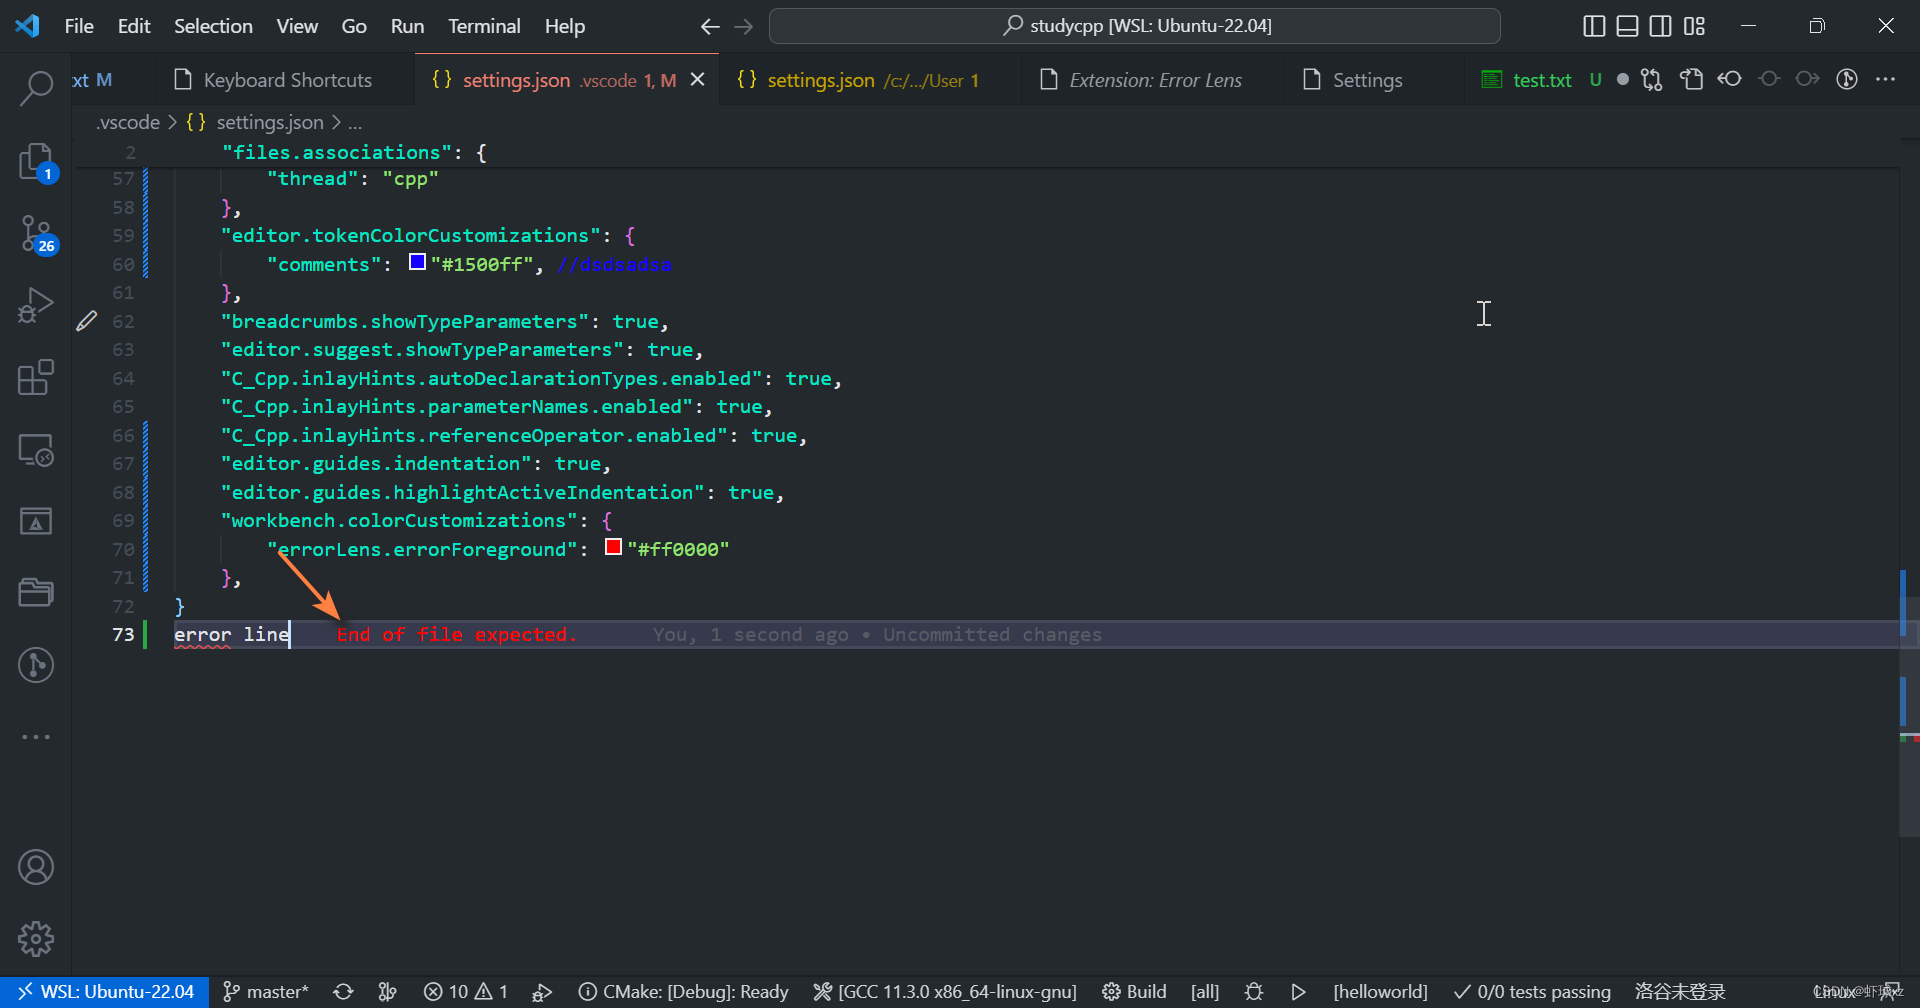Go back with the navigation arrow
1920x1008 pixels.
pyautogui.click(x=710, y=27)
